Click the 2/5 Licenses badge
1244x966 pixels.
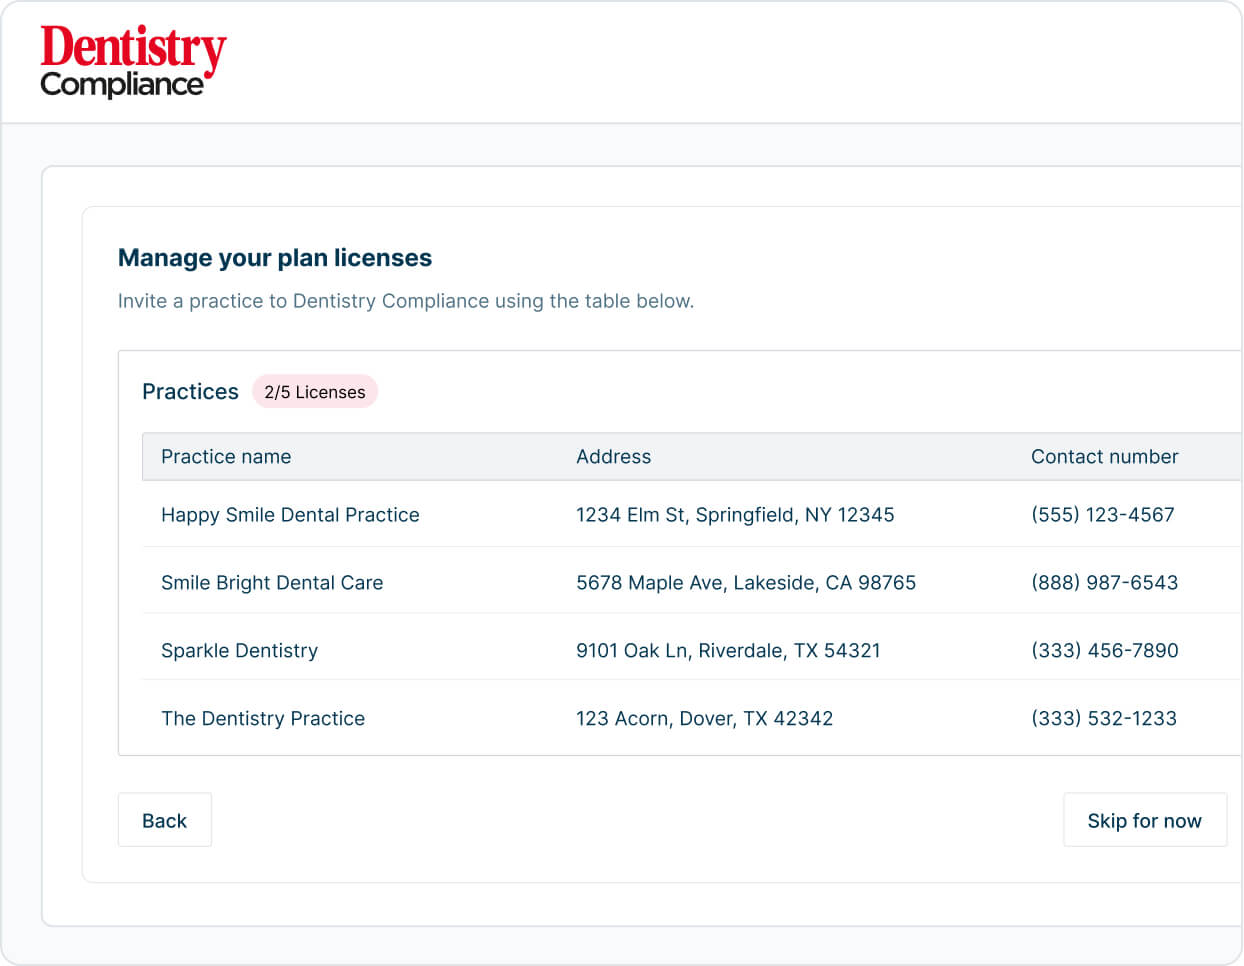tap(314, 392)
